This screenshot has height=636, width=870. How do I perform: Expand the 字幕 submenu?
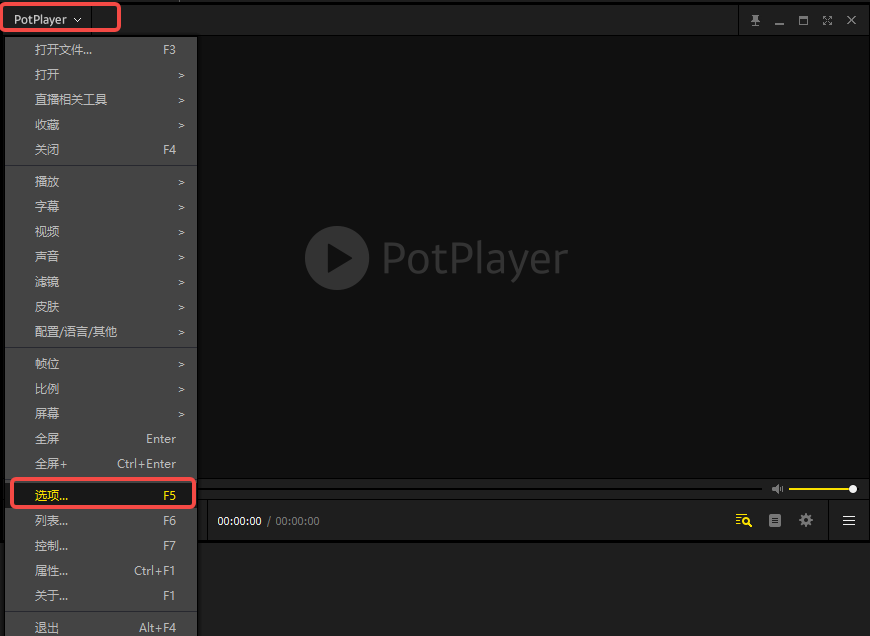[100, 207]
